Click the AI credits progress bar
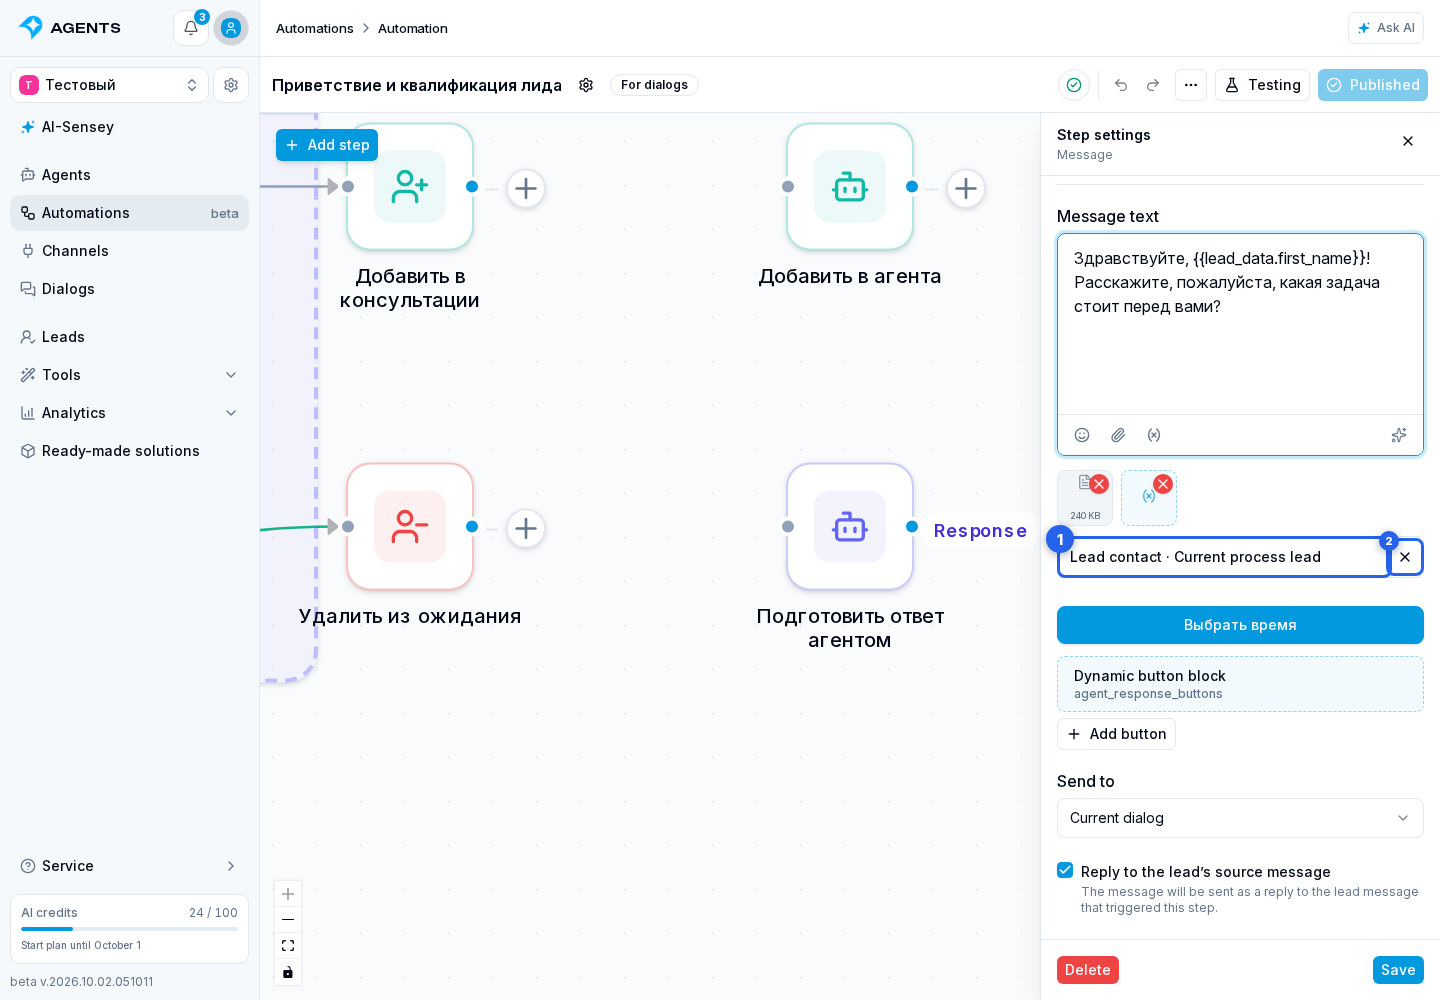 pos(130,929)
